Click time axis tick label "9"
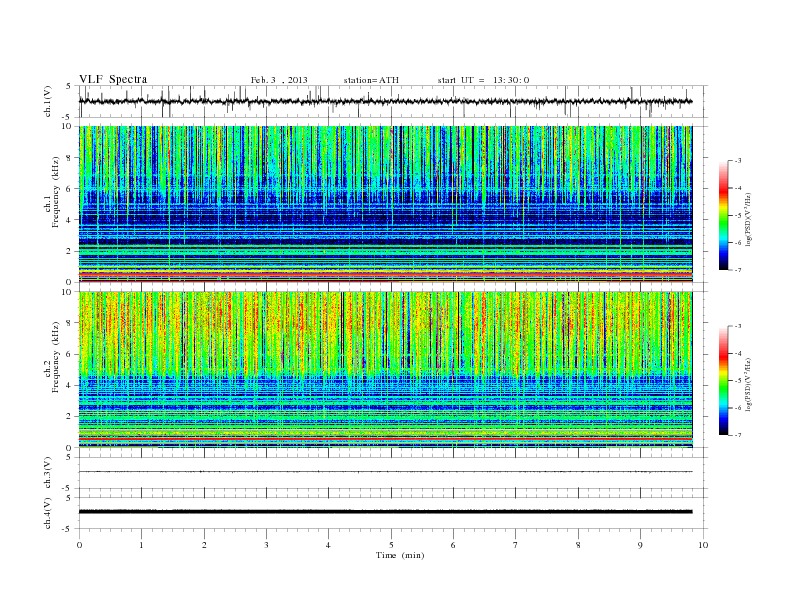The width and height of the screenshot is (792, 612). pos(640,545)
